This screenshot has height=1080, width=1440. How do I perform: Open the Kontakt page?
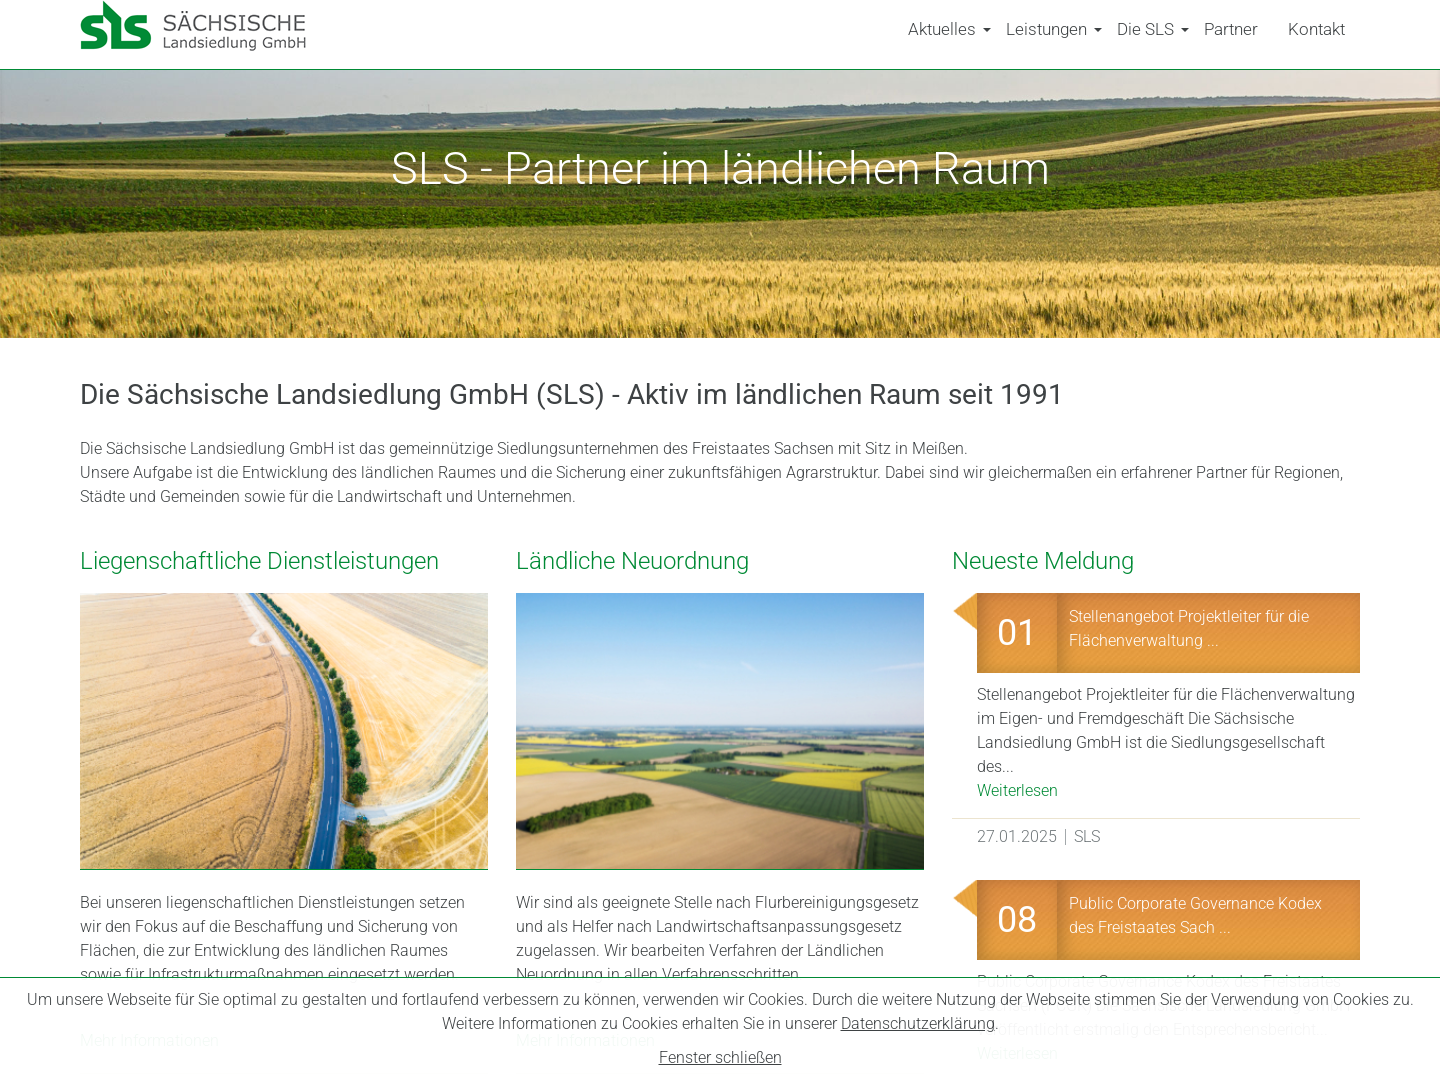point(1316,30)
